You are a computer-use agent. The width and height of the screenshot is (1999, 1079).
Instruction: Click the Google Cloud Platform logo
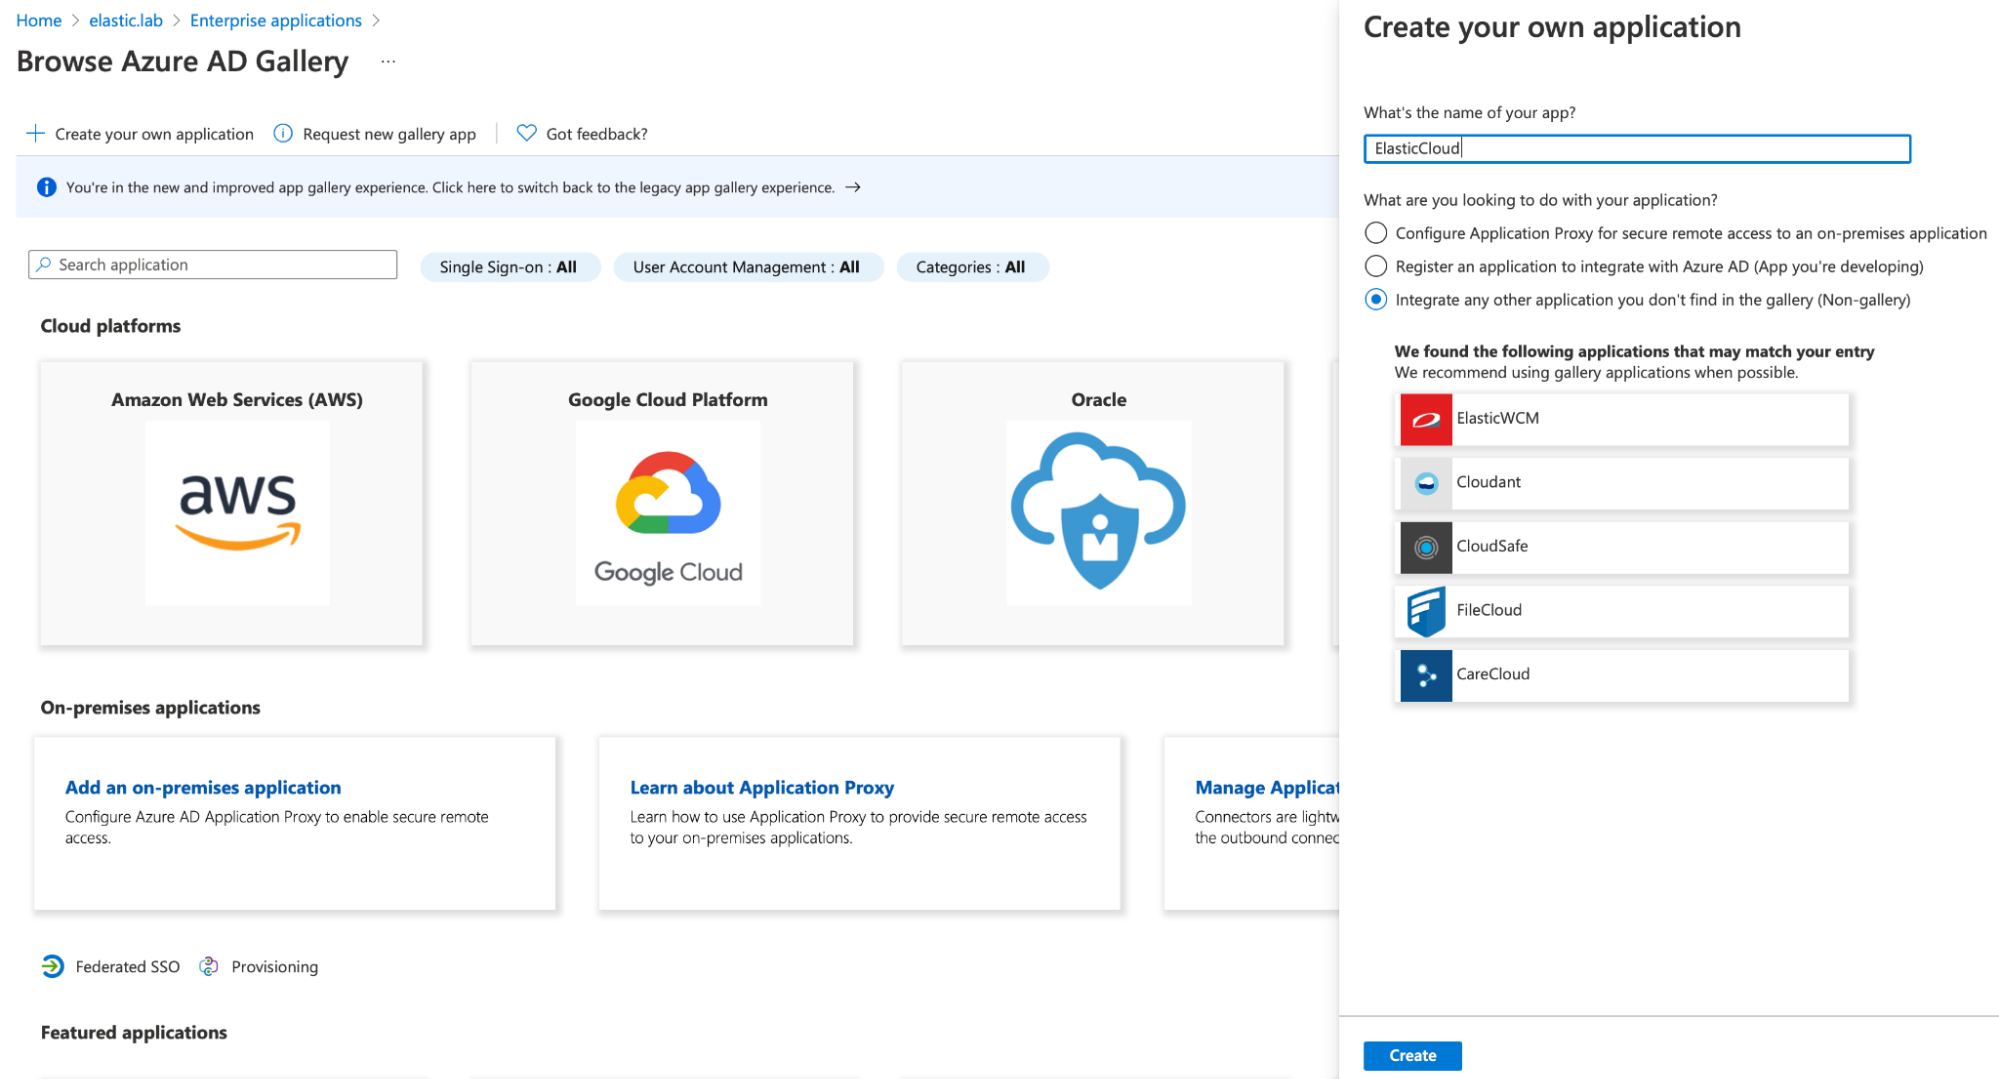point(667,512)
